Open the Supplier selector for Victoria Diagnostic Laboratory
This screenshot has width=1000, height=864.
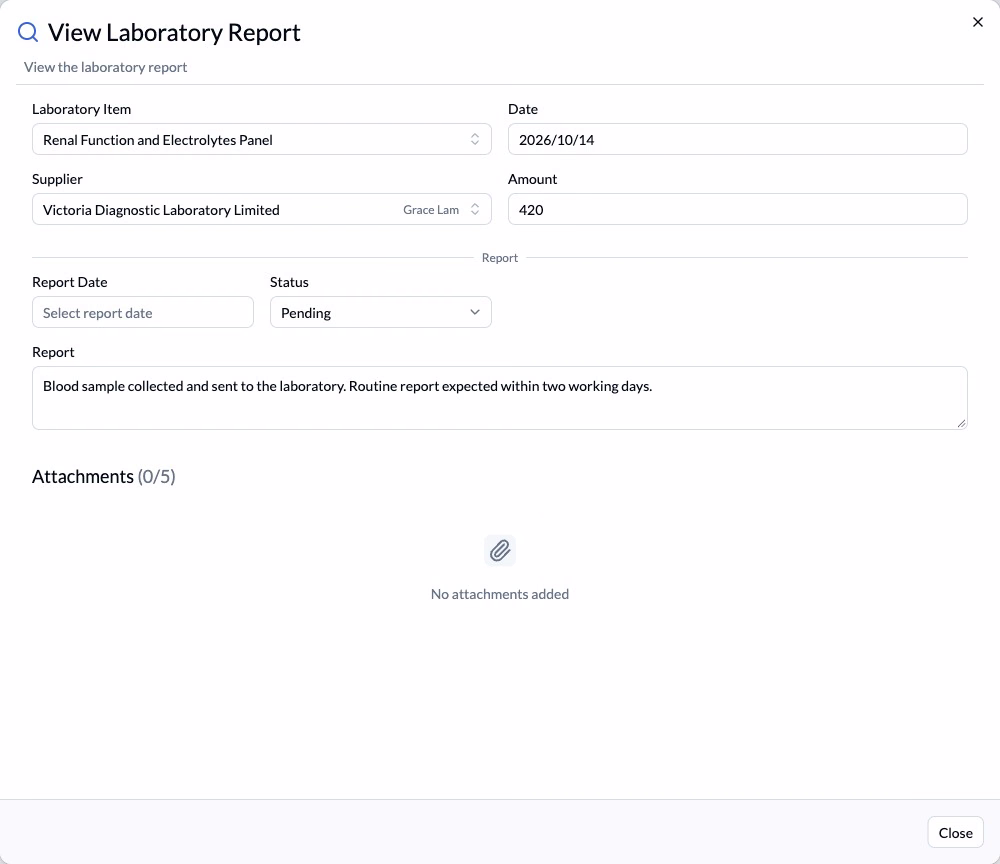coord(261,209)
